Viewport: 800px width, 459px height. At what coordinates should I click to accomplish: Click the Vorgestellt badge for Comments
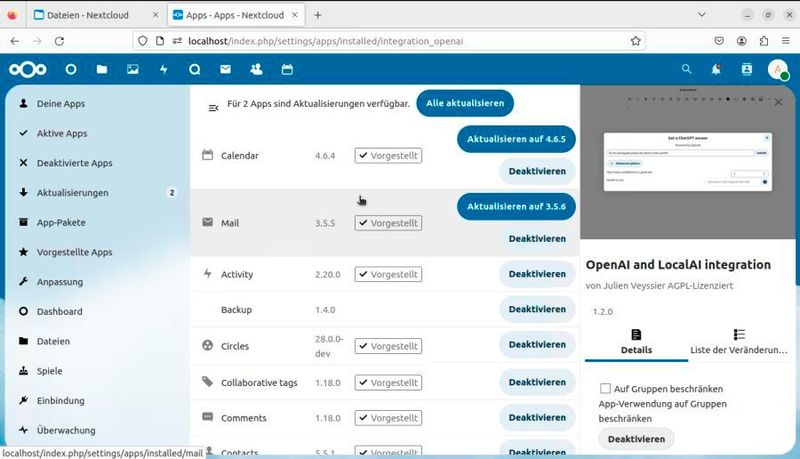[388, 418]
